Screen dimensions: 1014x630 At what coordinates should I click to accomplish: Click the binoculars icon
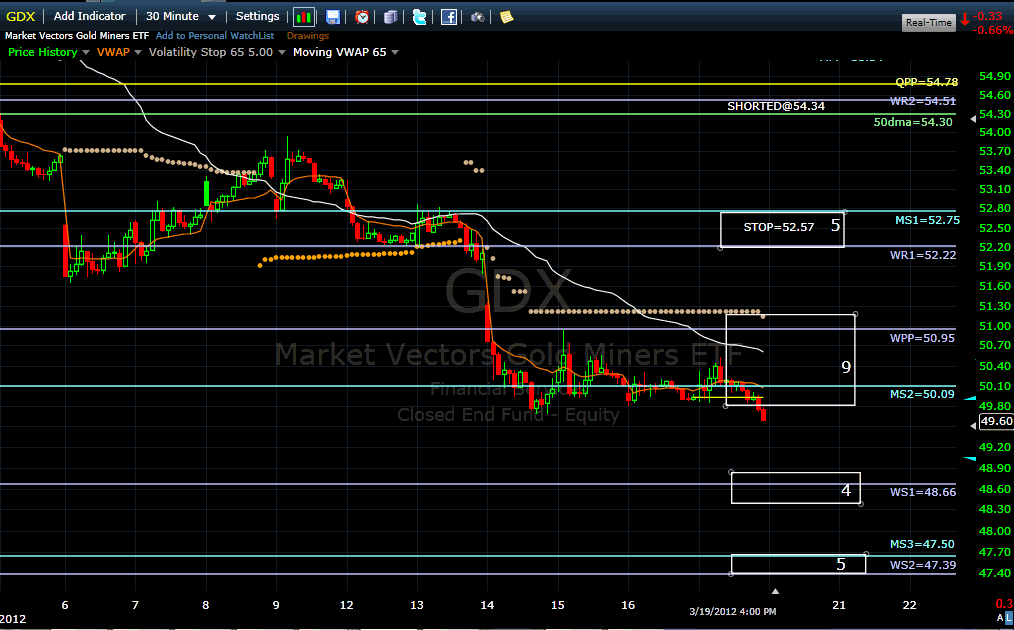pos(478,17)
